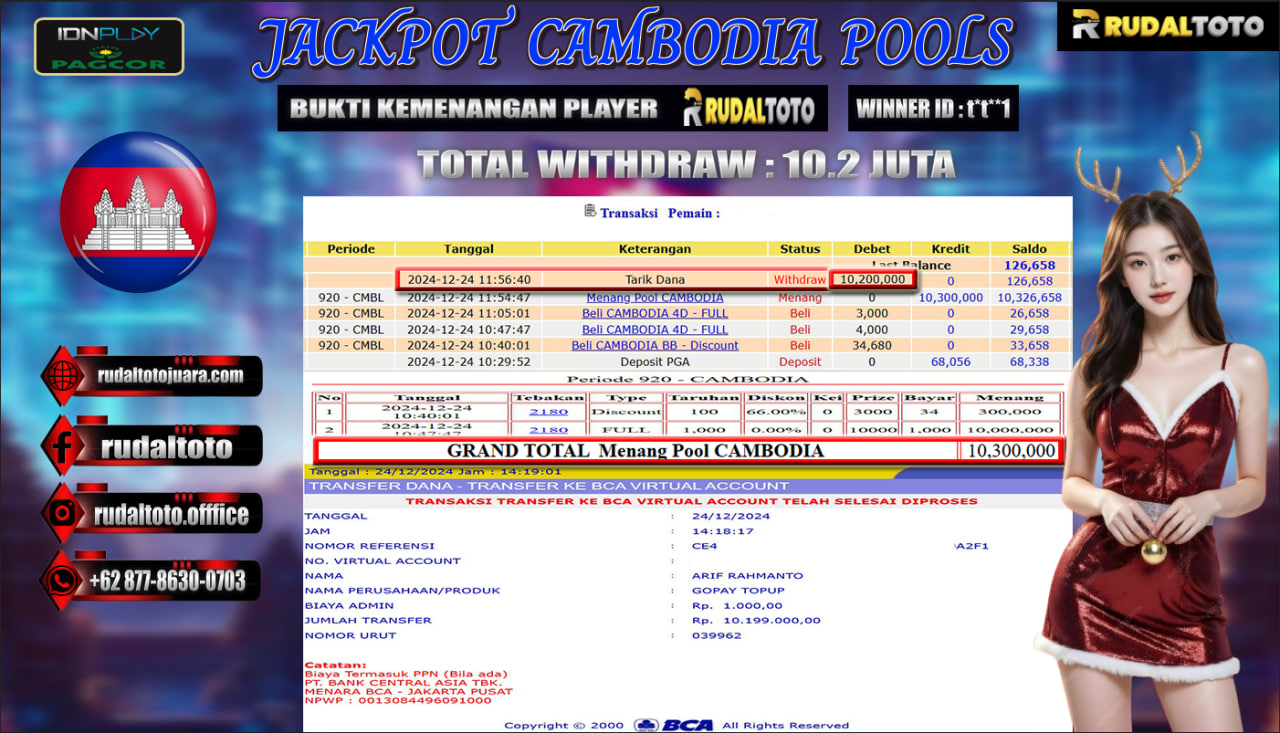Click the 039962 nomor urut value
Viewport: 1280px width, 733px height.
716,635
